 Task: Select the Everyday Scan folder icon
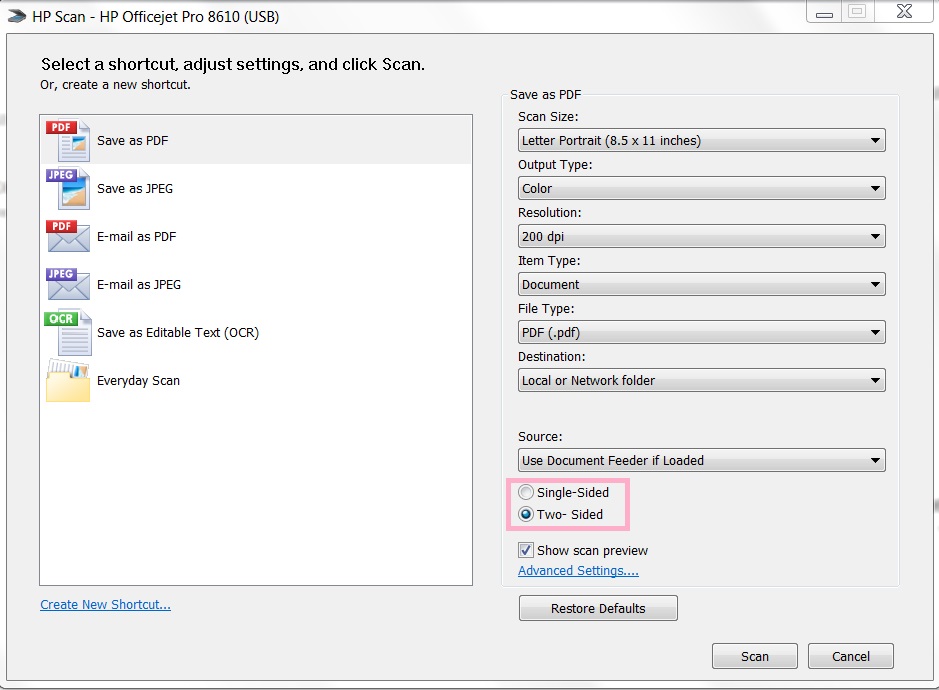[x=68, y=381]
